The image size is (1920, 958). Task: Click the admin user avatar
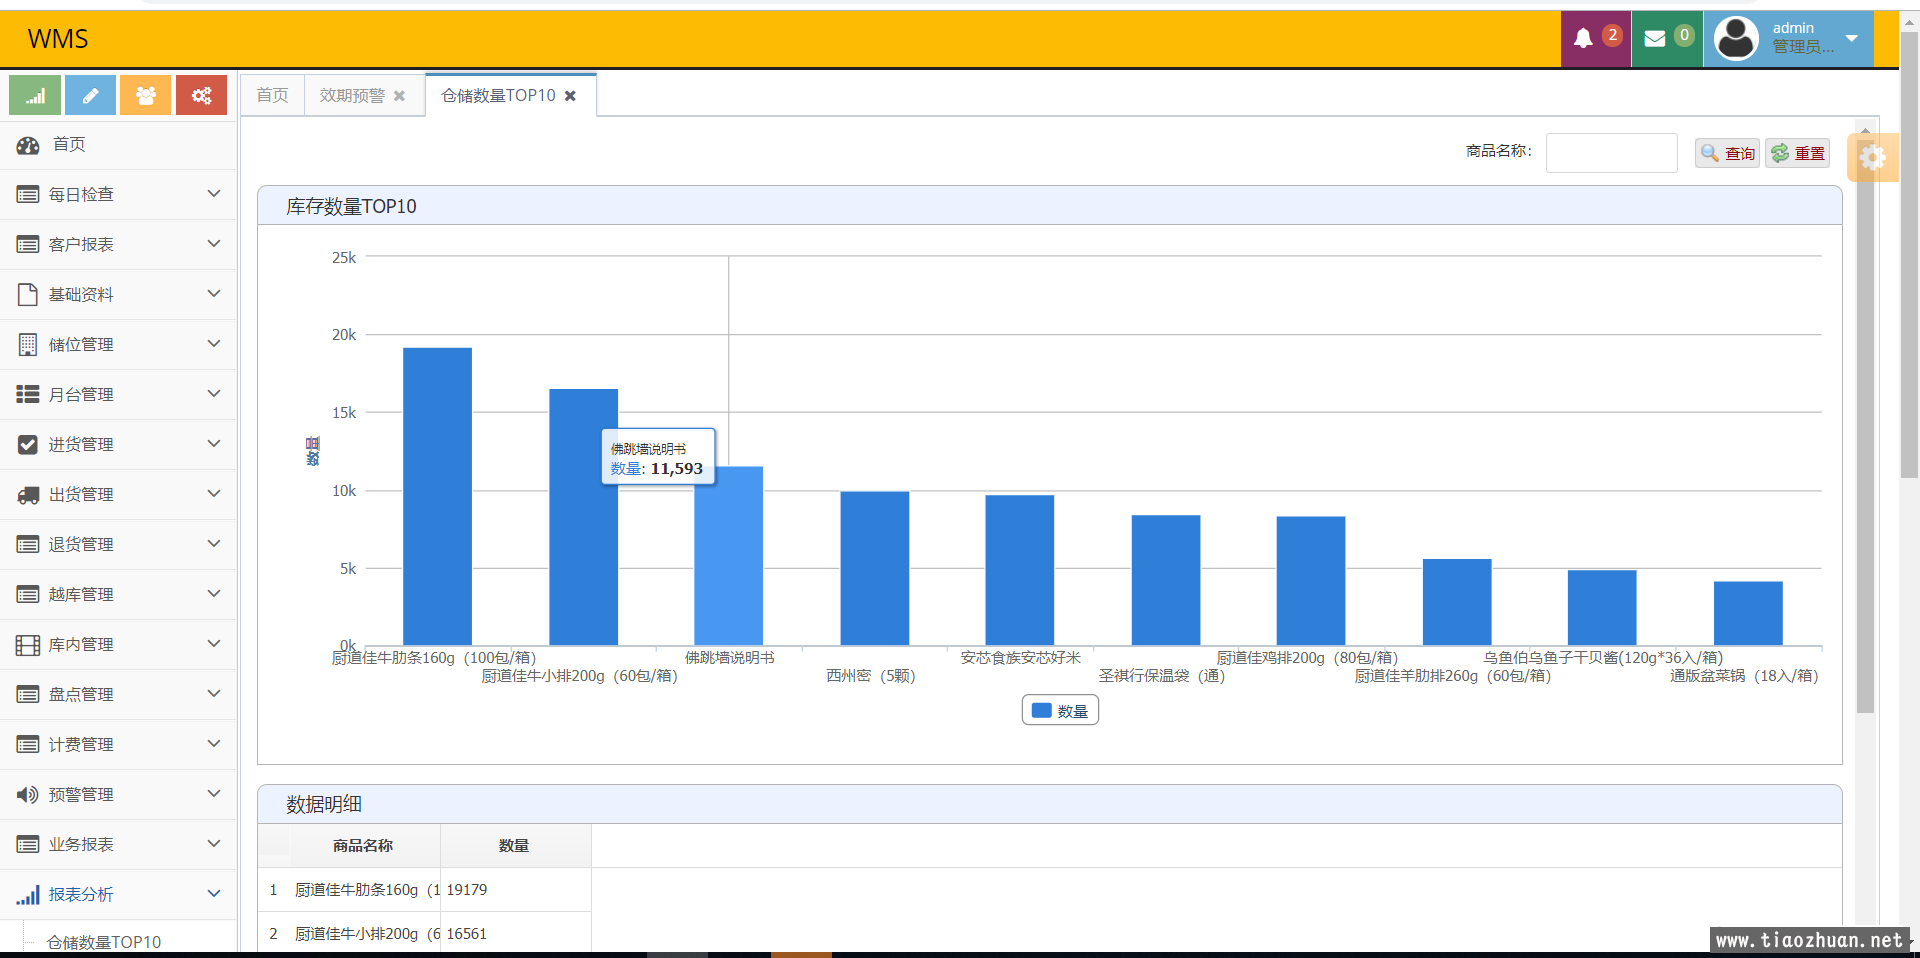pyautogui.click(x=1736, y=39)
